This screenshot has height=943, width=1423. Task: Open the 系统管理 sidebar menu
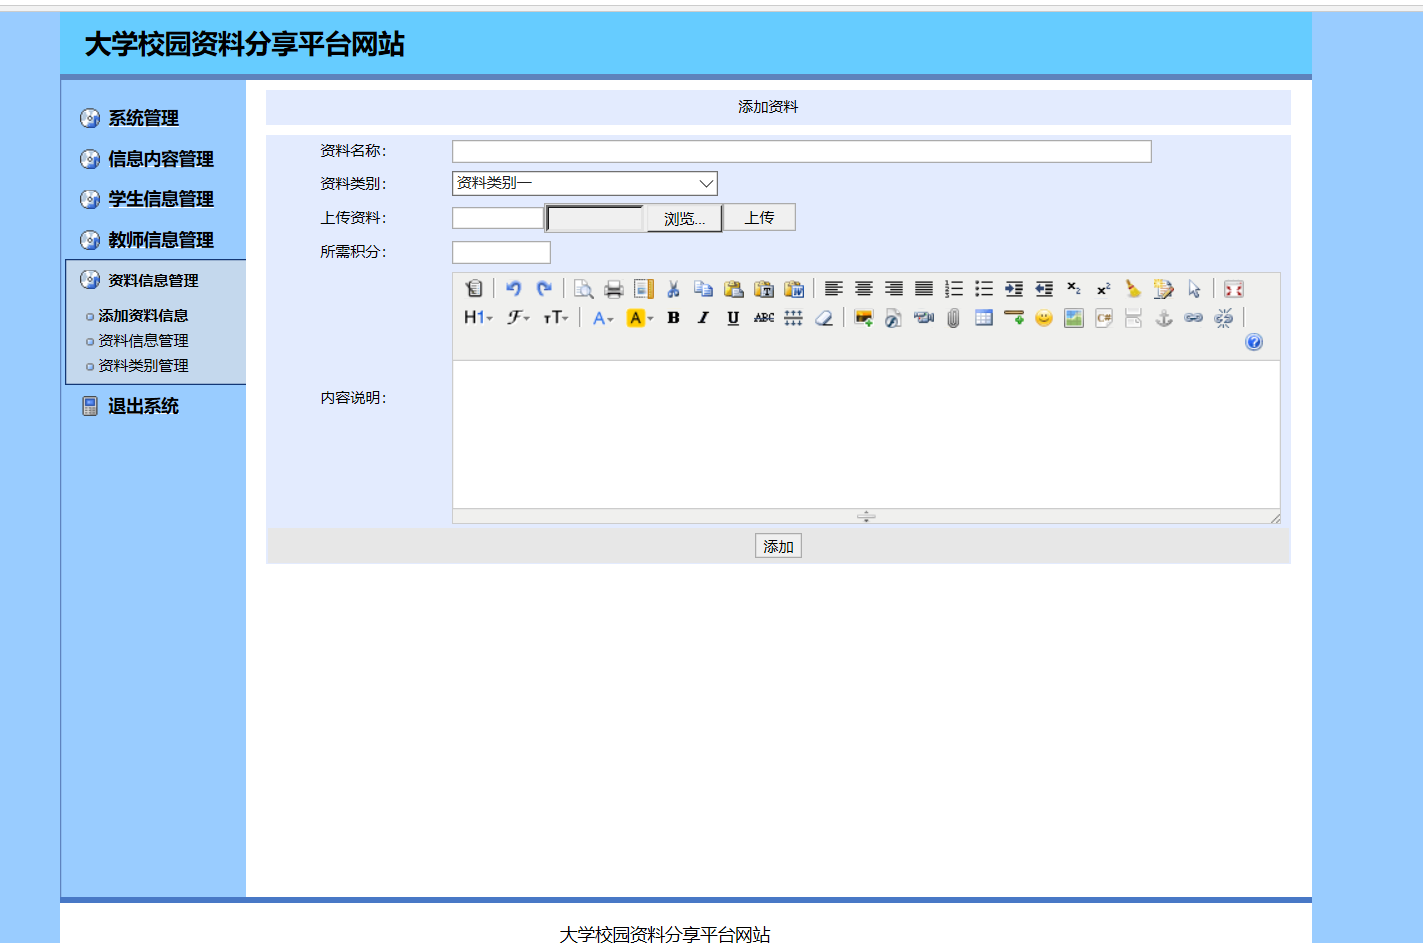coord(143,118)
